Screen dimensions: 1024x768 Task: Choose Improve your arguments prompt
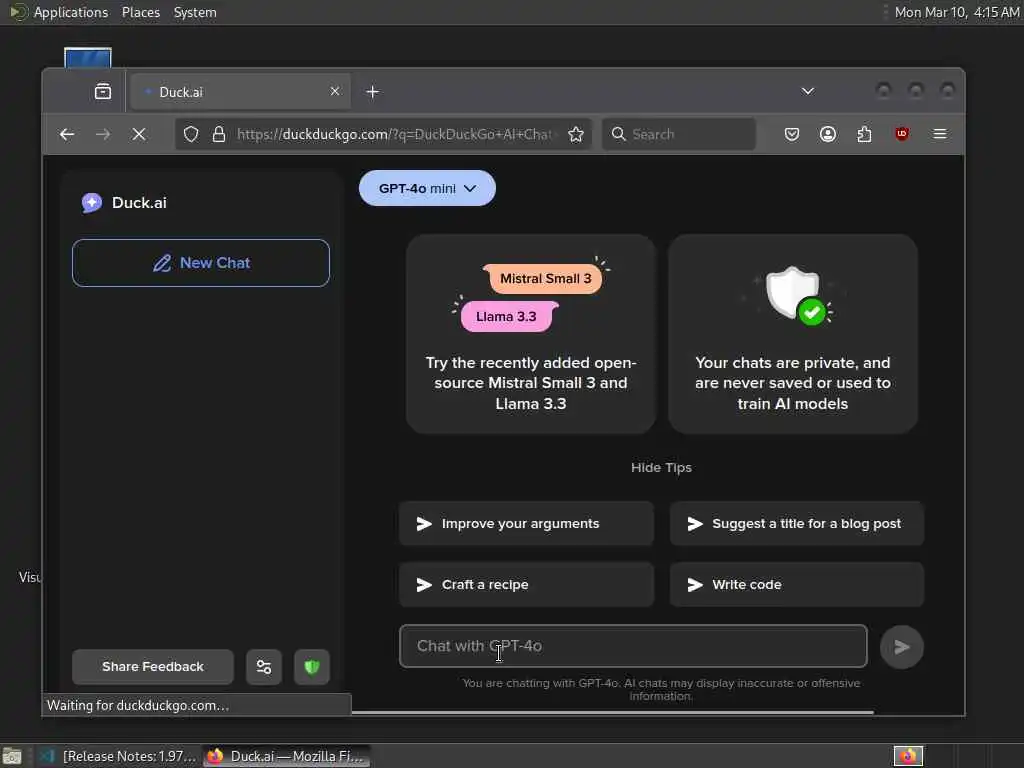526,524
